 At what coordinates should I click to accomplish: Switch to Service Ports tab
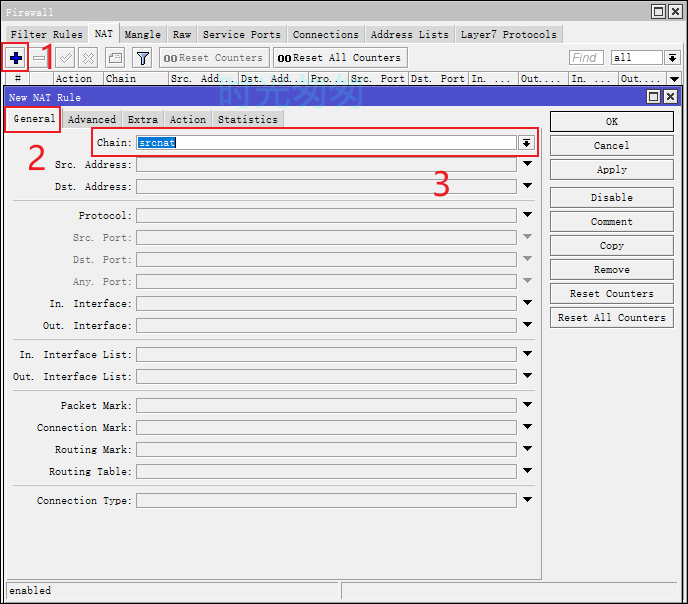pyautogui.click(x=242, y=34)
